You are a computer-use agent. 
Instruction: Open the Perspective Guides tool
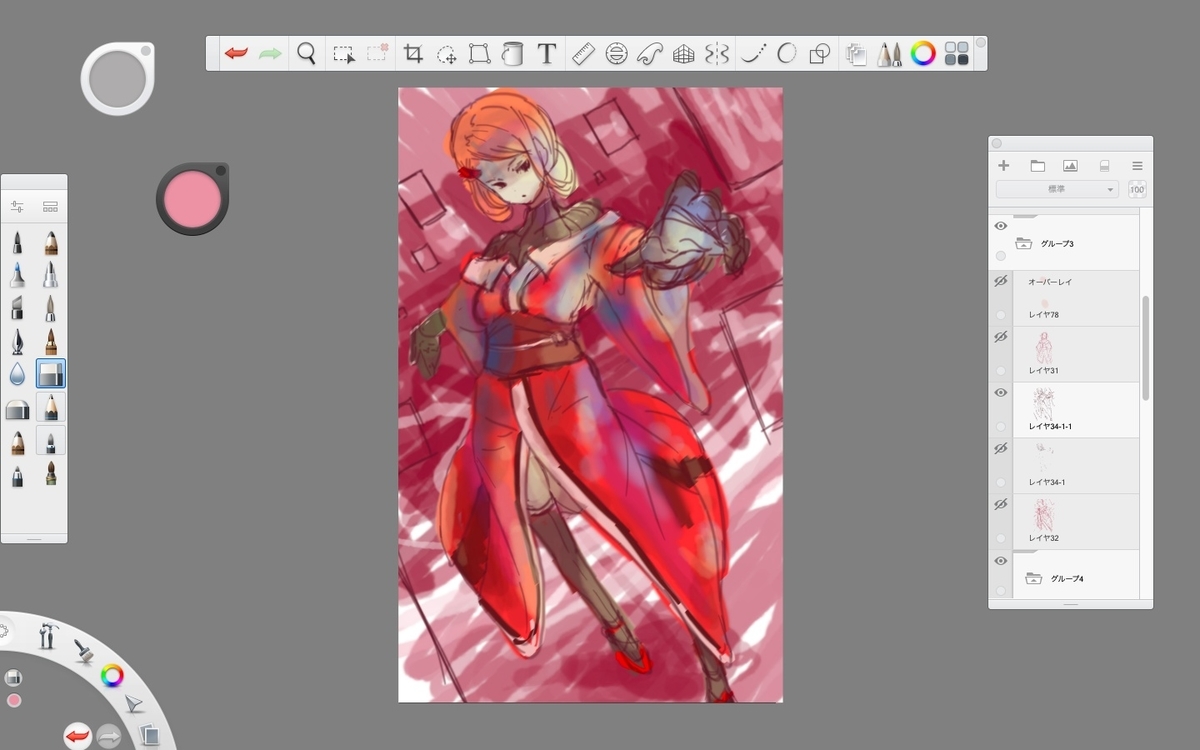[x=683, y=54]
